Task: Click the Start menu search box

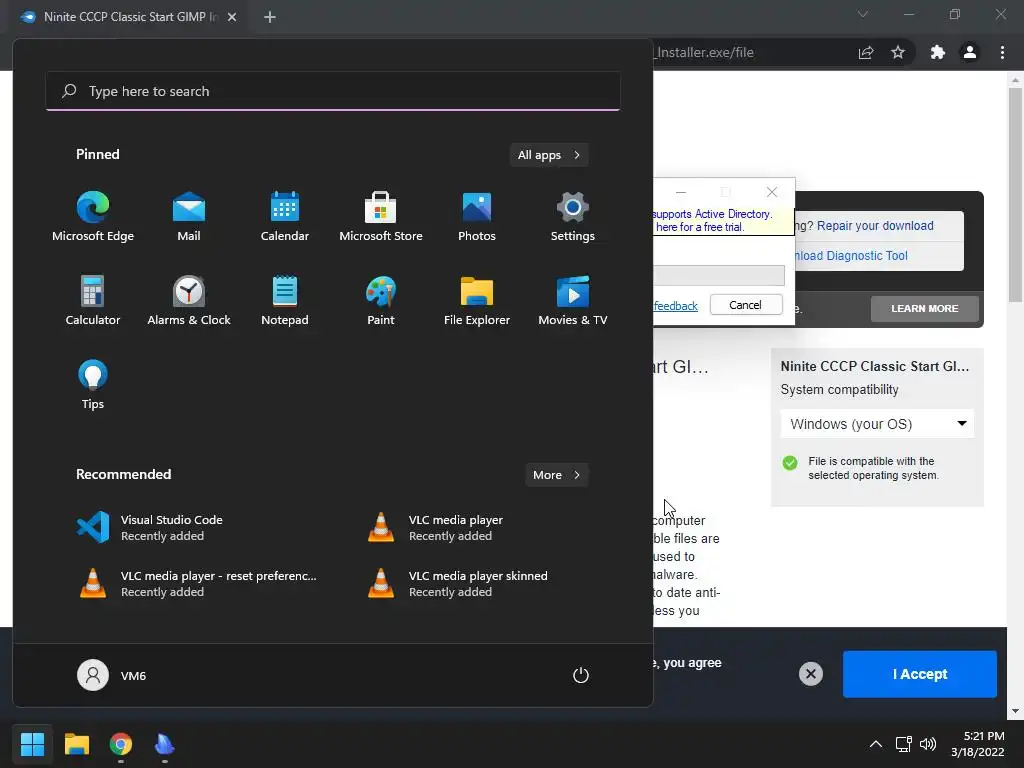Action: [x=333, y=91]
